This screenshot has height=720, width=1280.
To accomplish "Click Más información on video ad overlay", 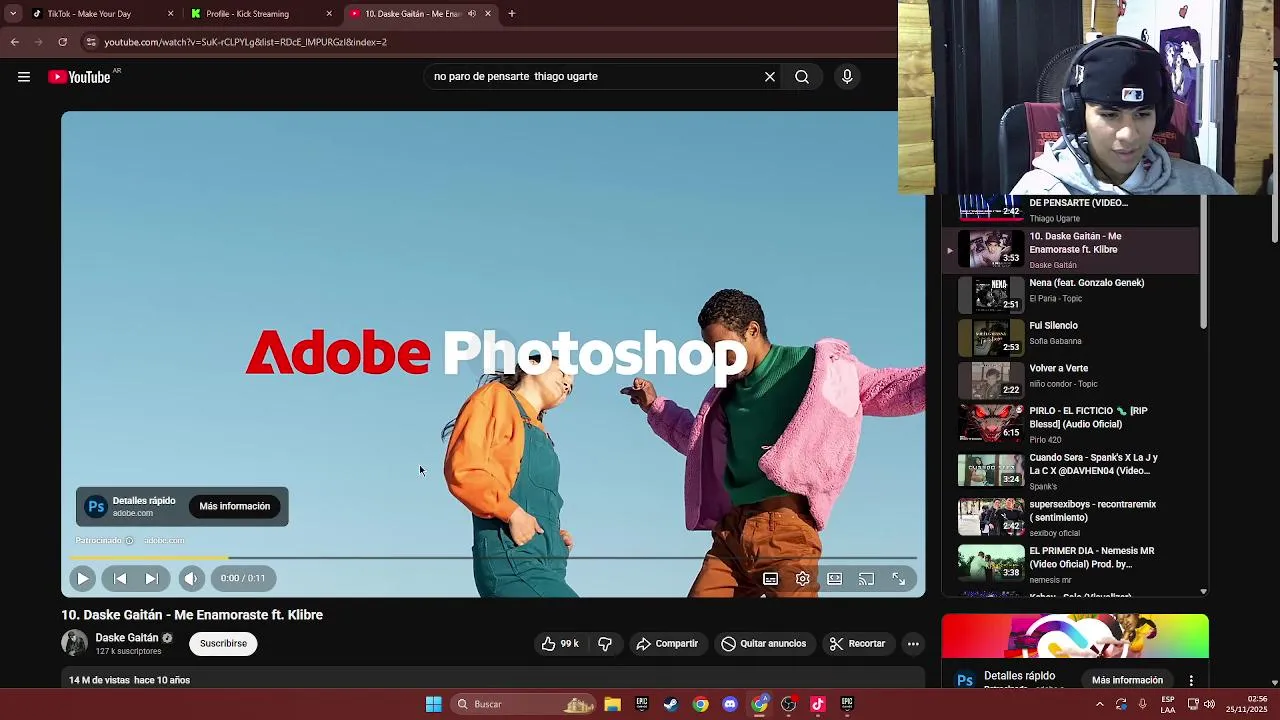I will pos(234,506).
